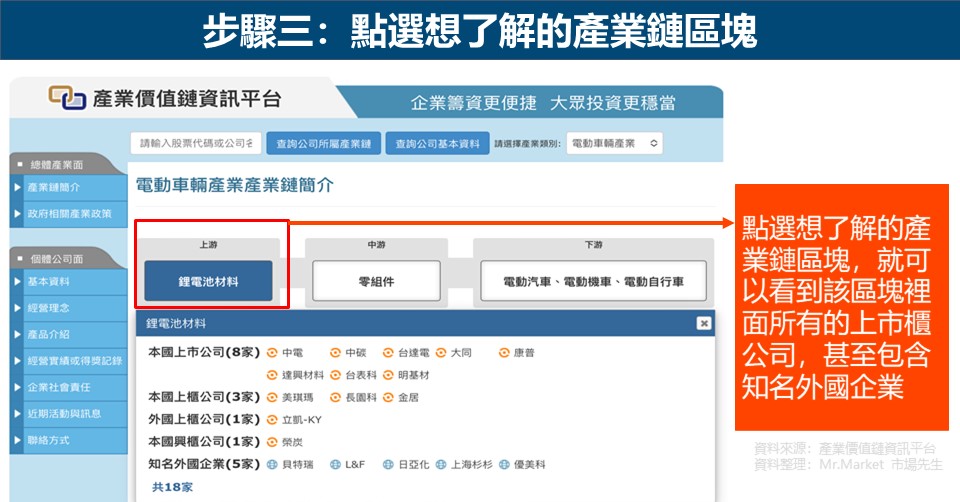Click the orange icon beside 台表科
The height and width of the screenshot is (502, 960).
pos(335,375)
